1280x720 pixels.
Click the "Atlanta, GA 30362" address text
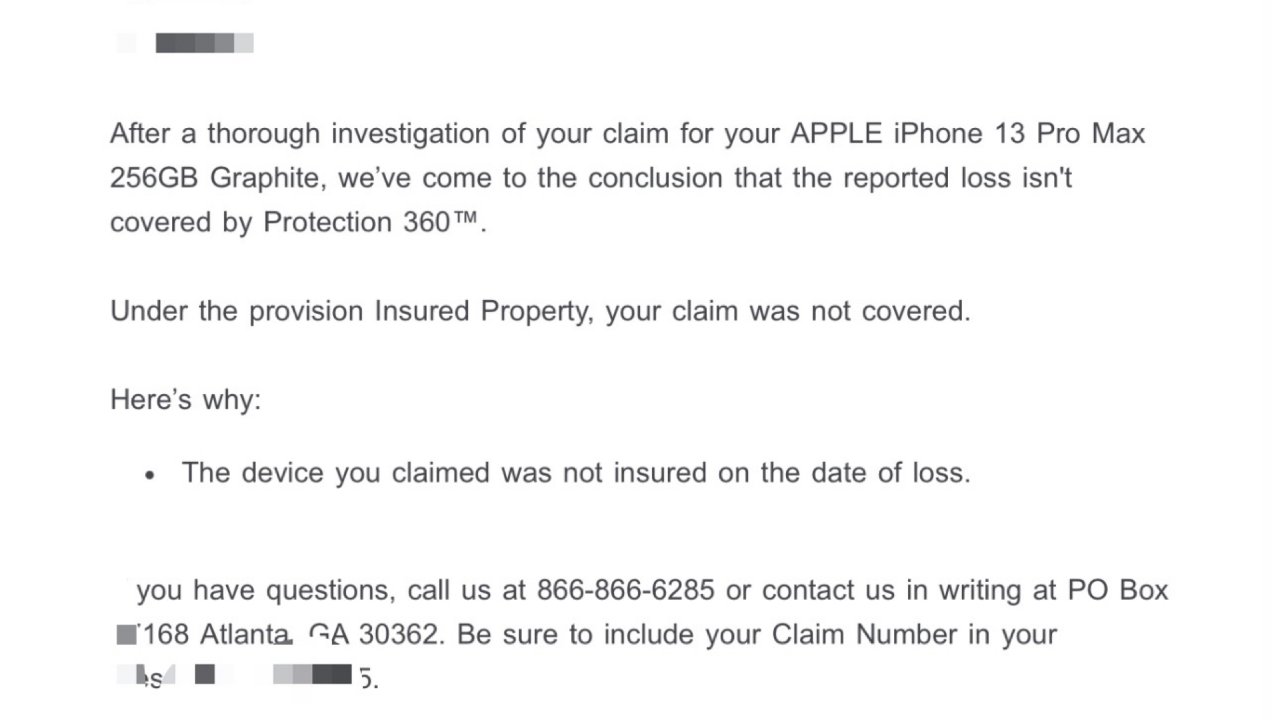(x=318, y=635)
